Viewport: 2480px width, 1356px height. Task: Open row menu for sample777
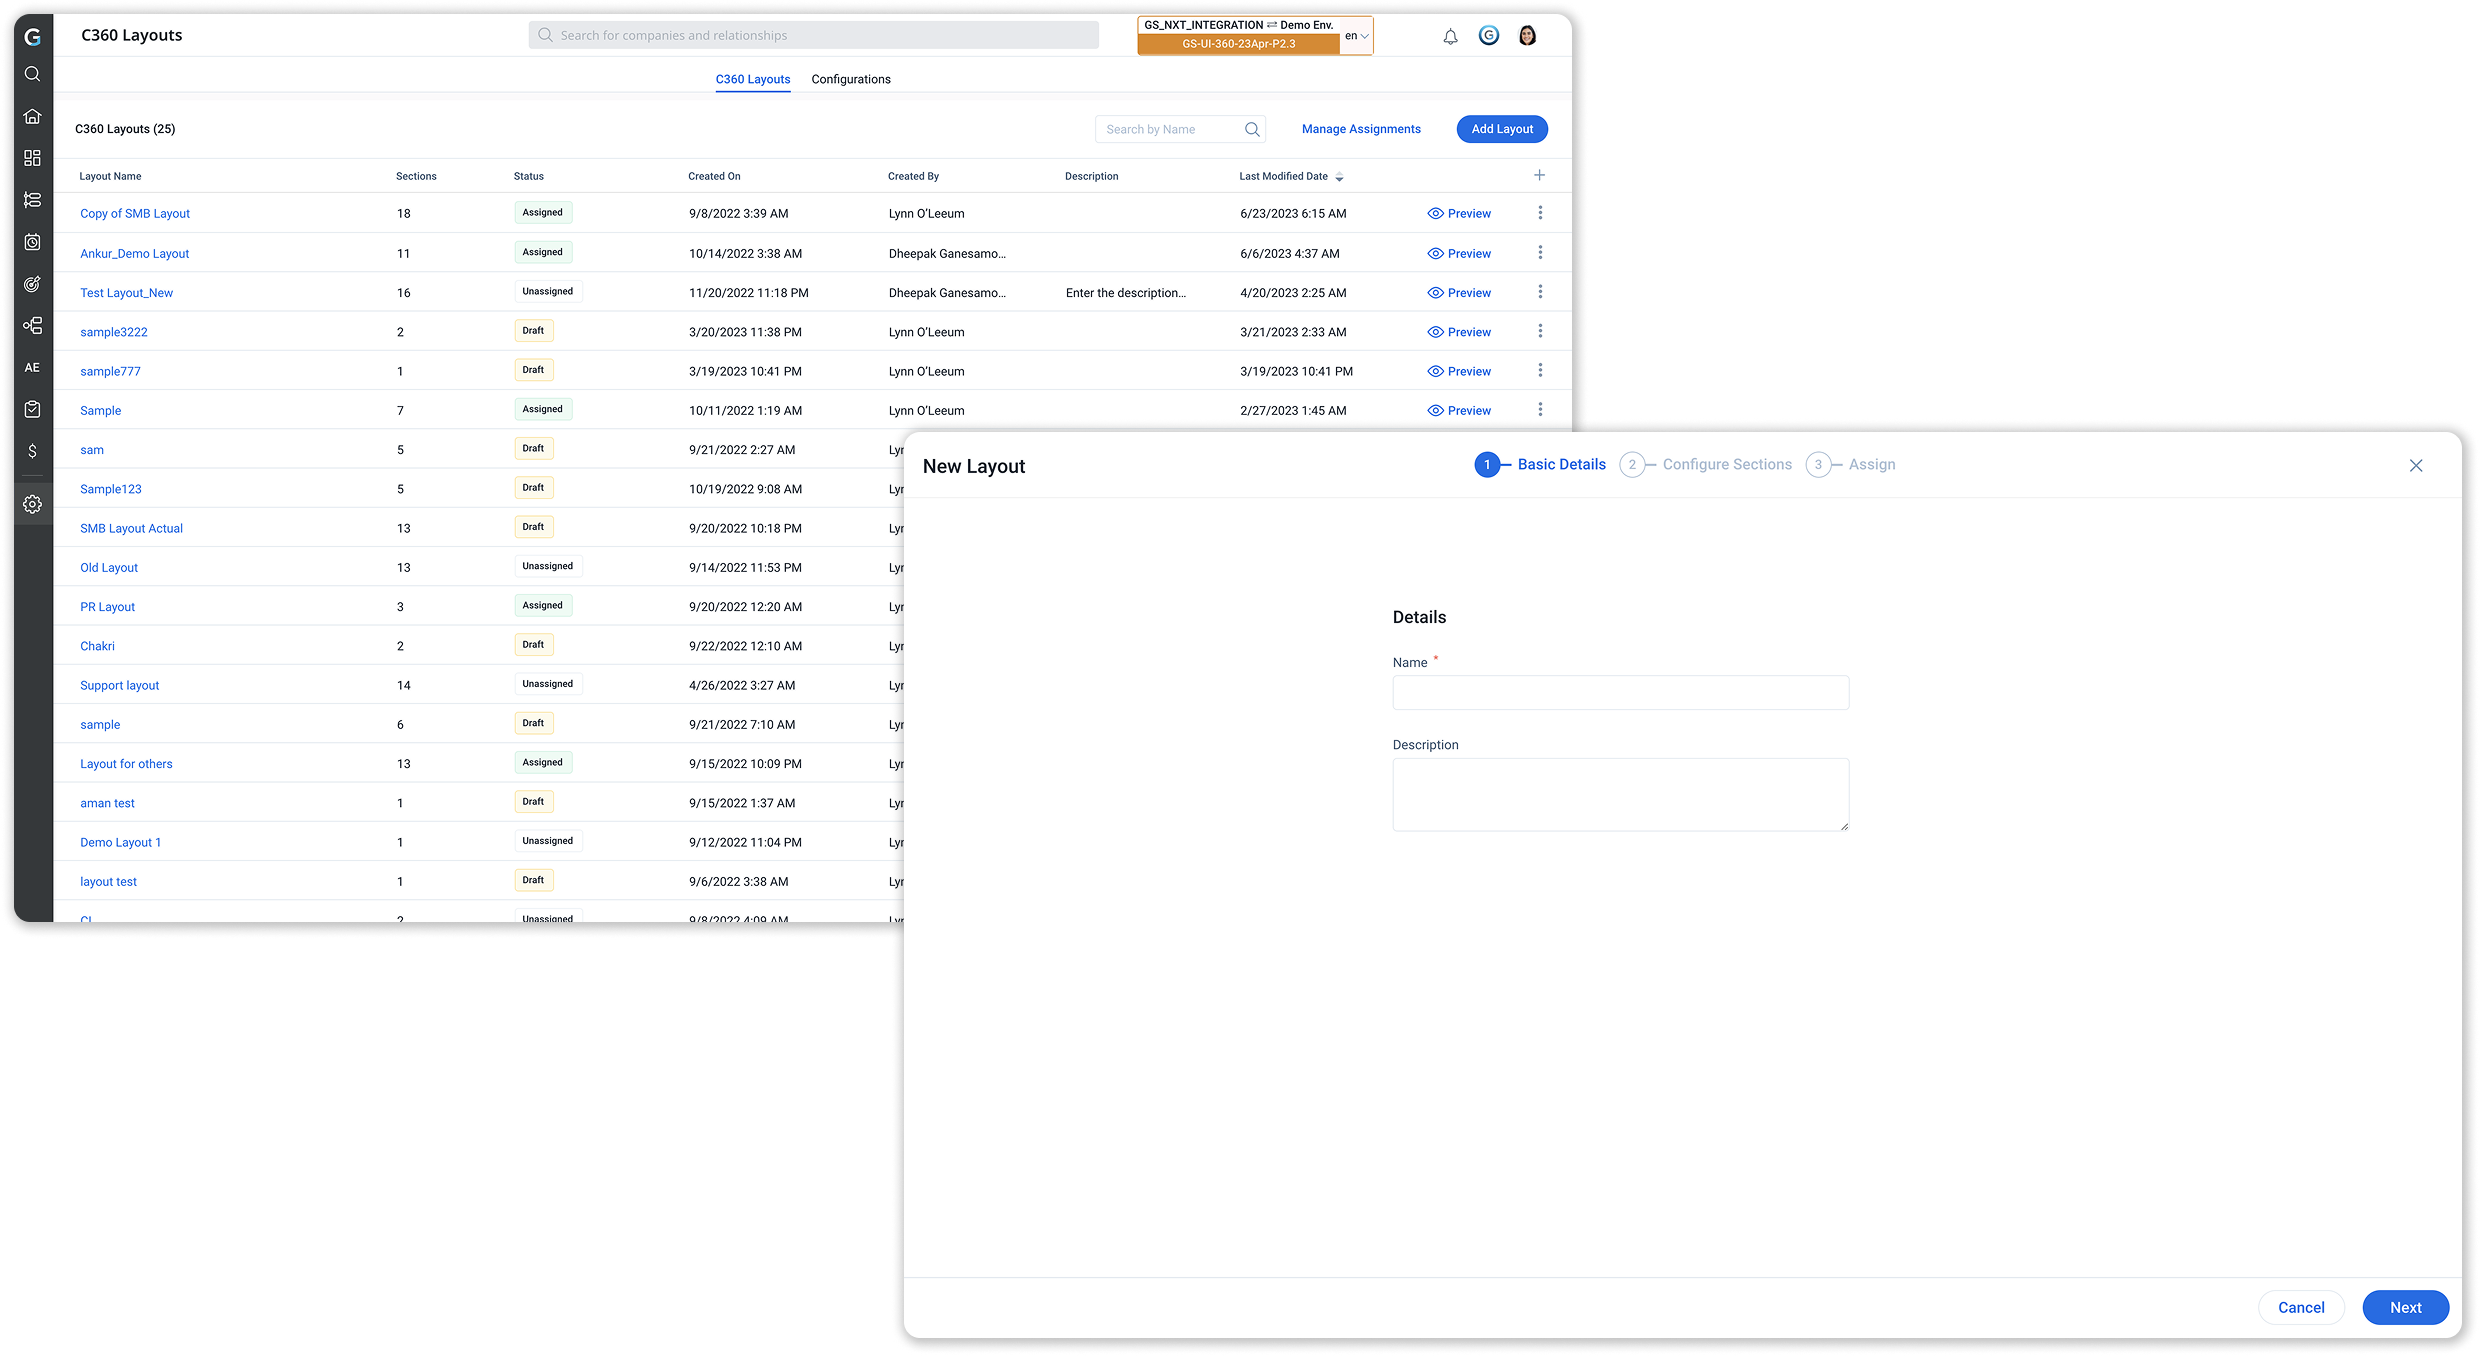pos(1540,371)
